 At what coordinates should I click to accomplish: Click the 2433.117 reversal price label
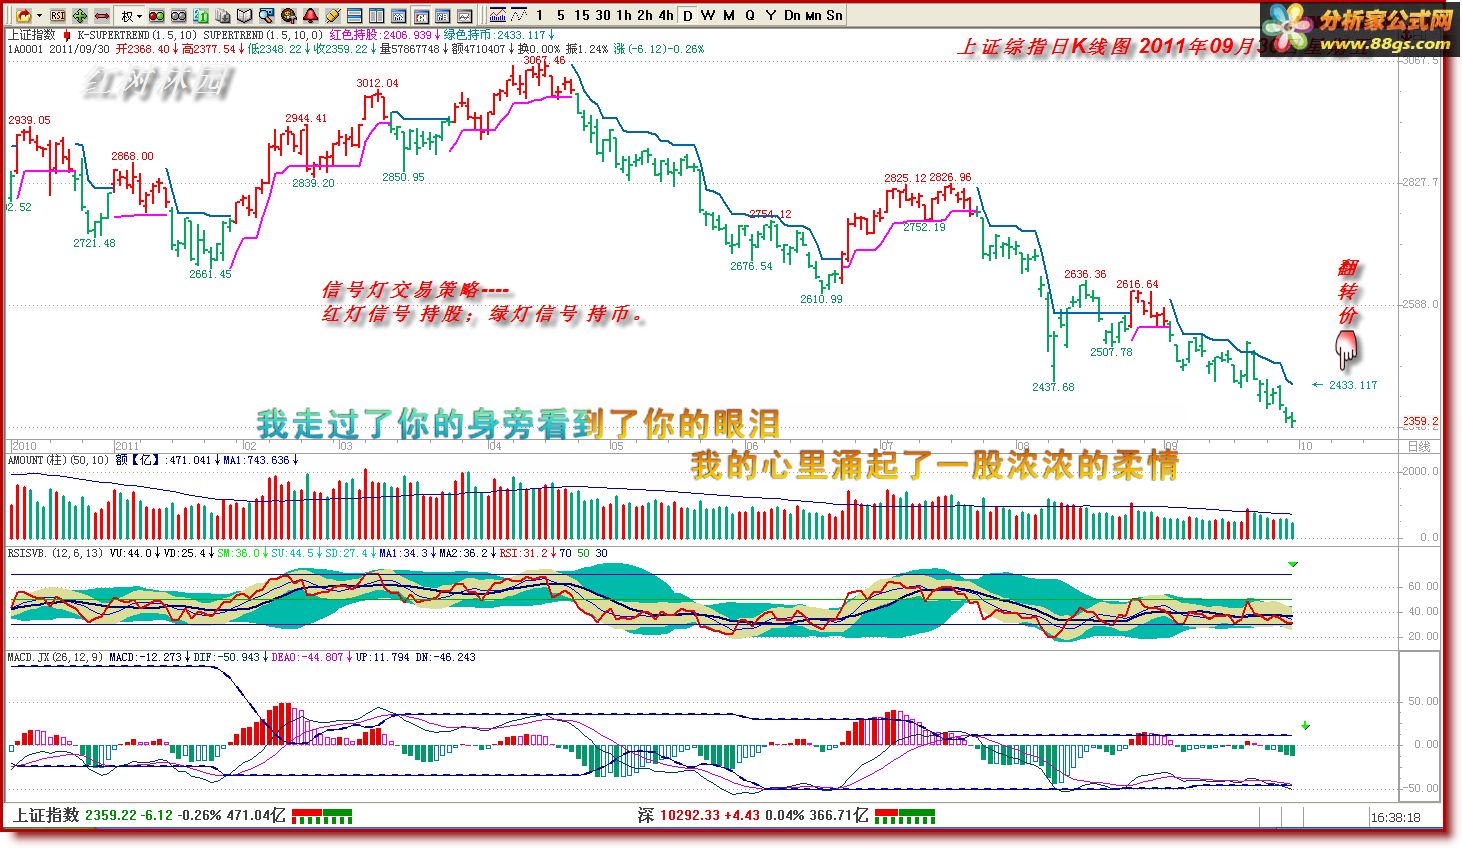[1353, 385]
